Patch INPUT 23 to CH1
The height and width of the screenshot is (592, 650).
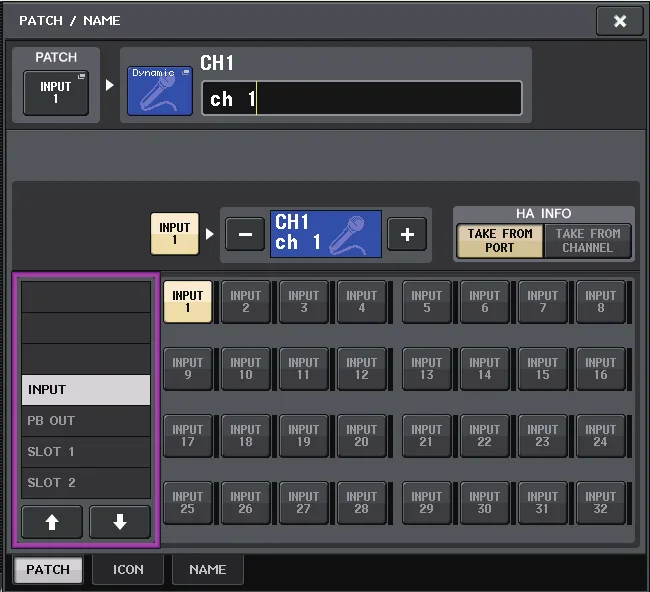pos(543,436)
